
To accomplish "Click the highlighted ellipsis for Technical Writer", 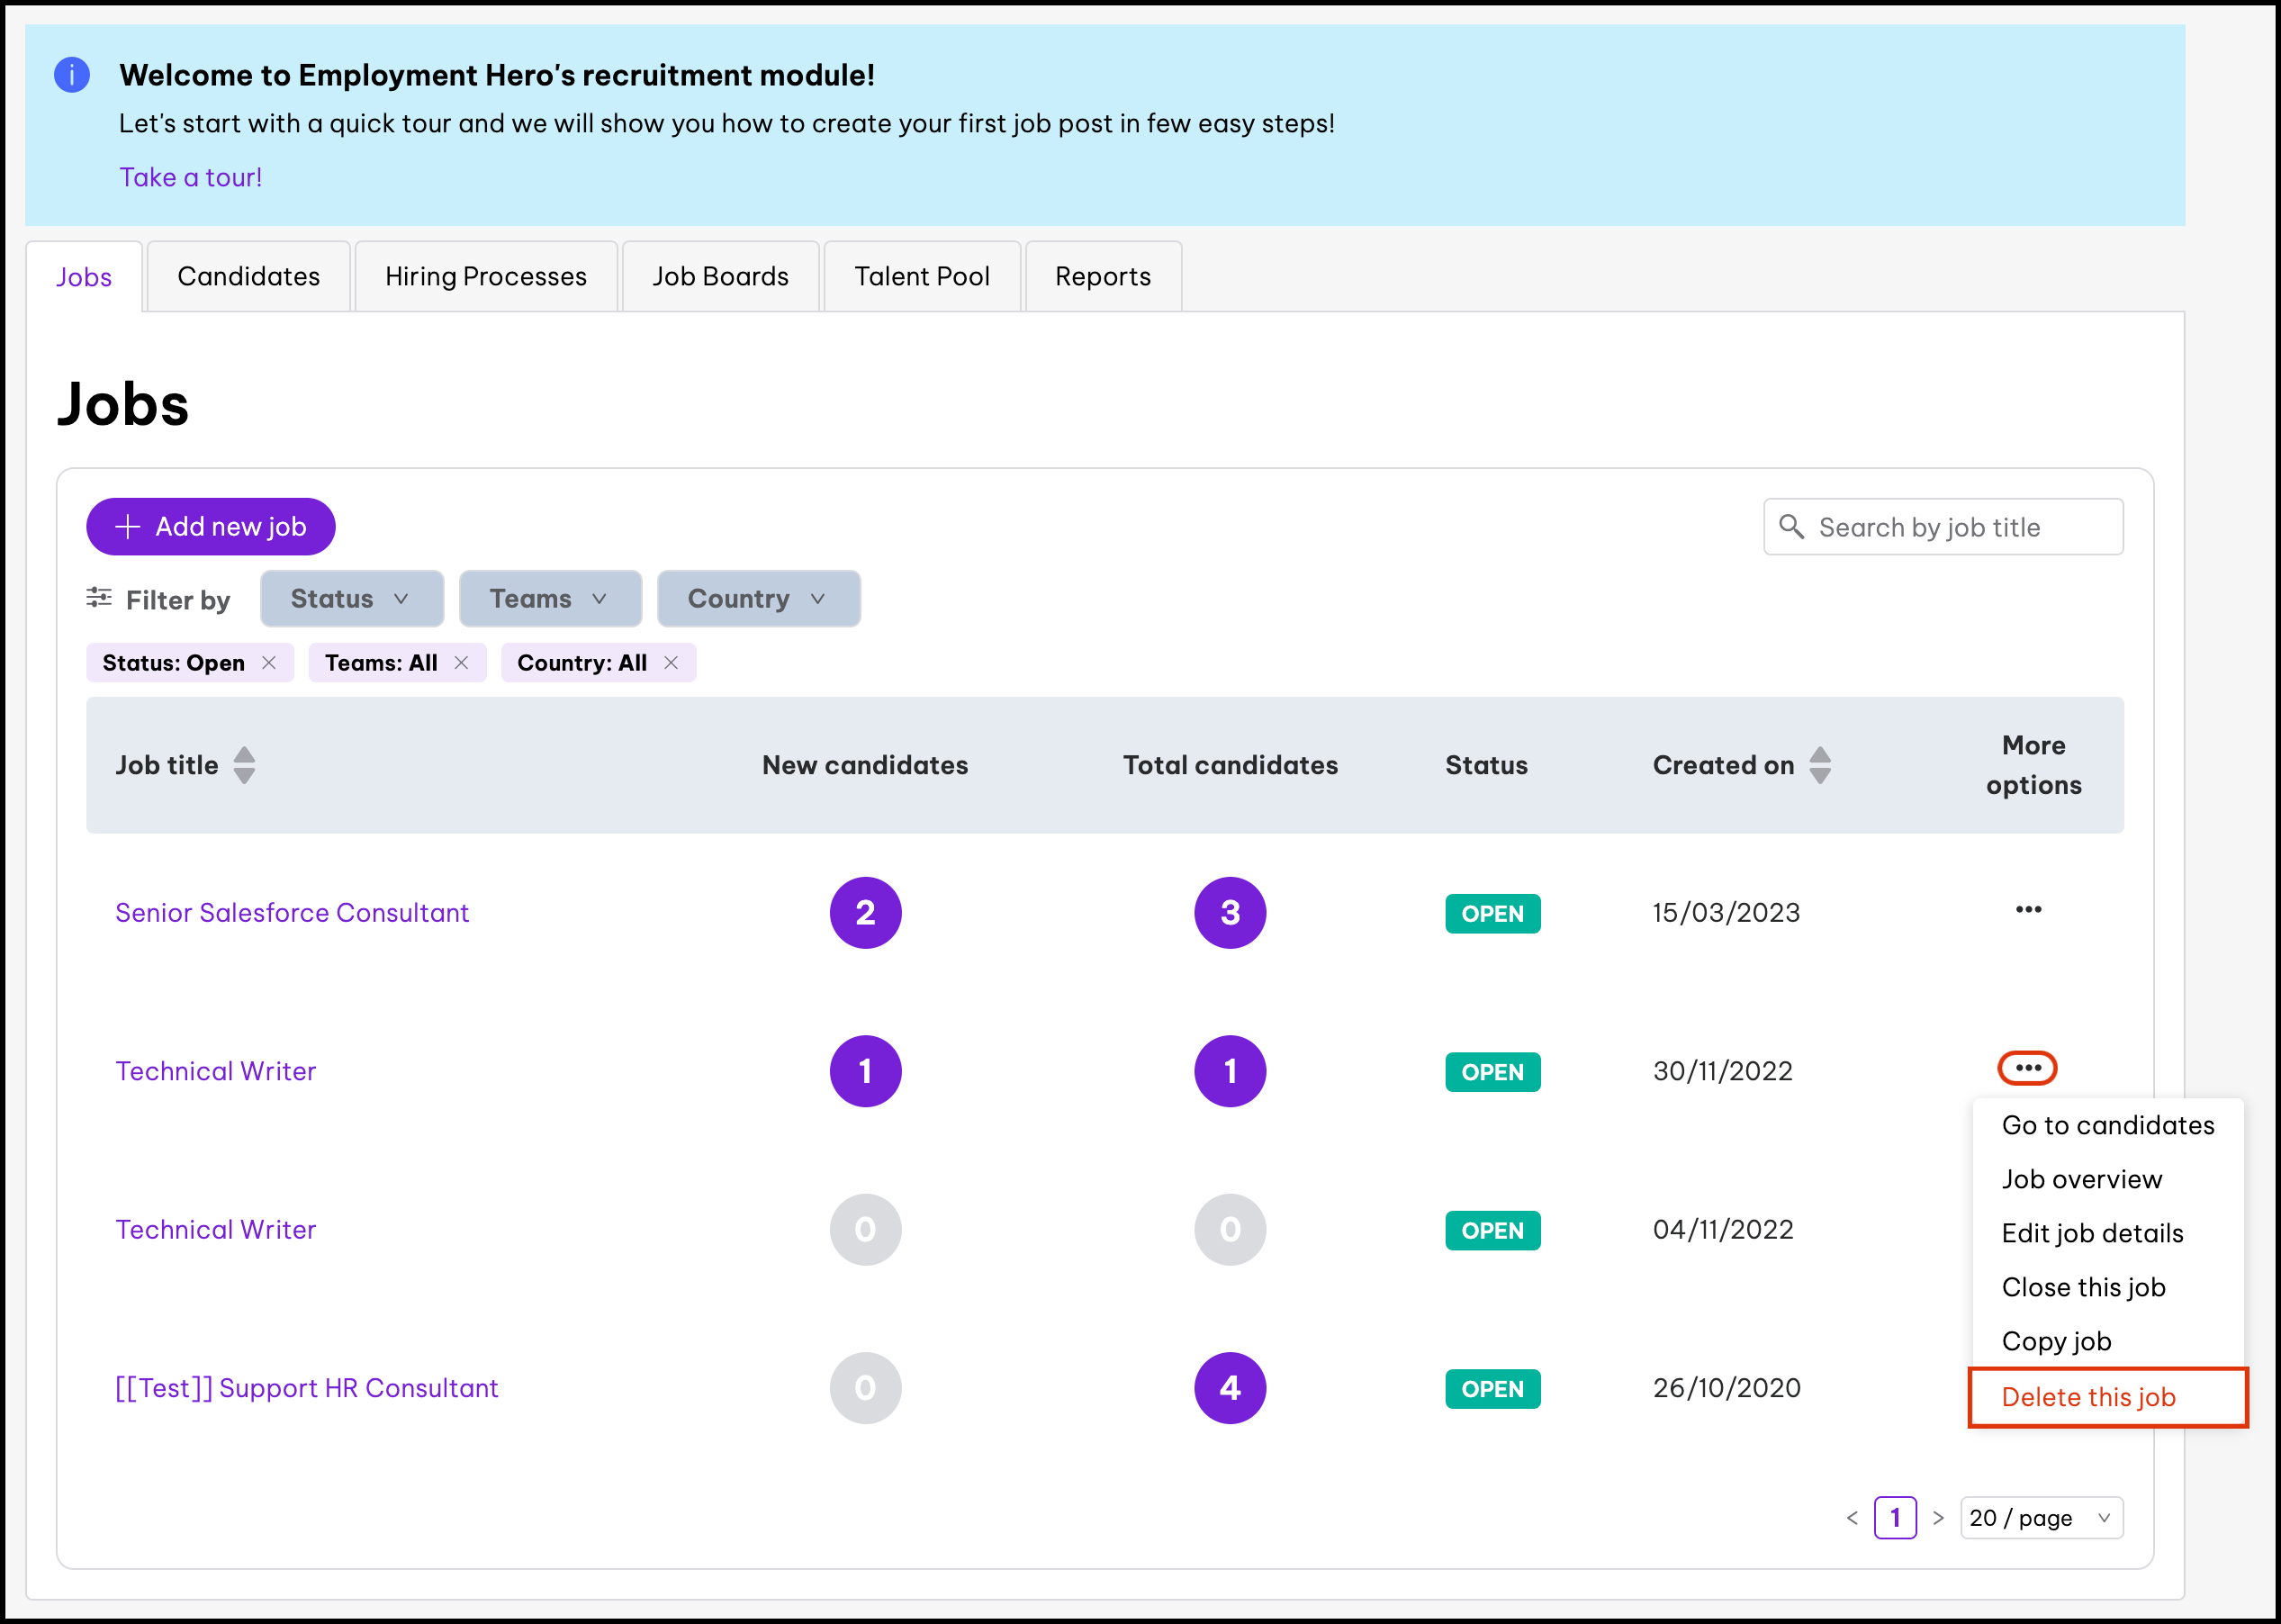I will (2027, 1068).
